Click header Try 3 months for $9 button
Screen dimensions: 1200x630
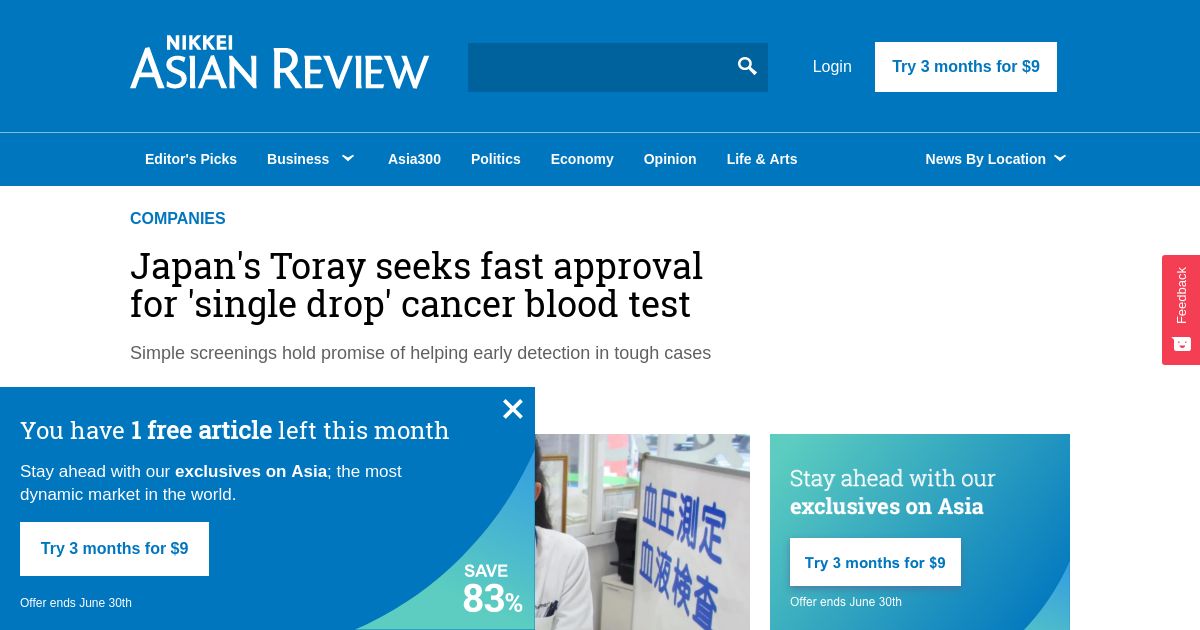tap(966, 67)
